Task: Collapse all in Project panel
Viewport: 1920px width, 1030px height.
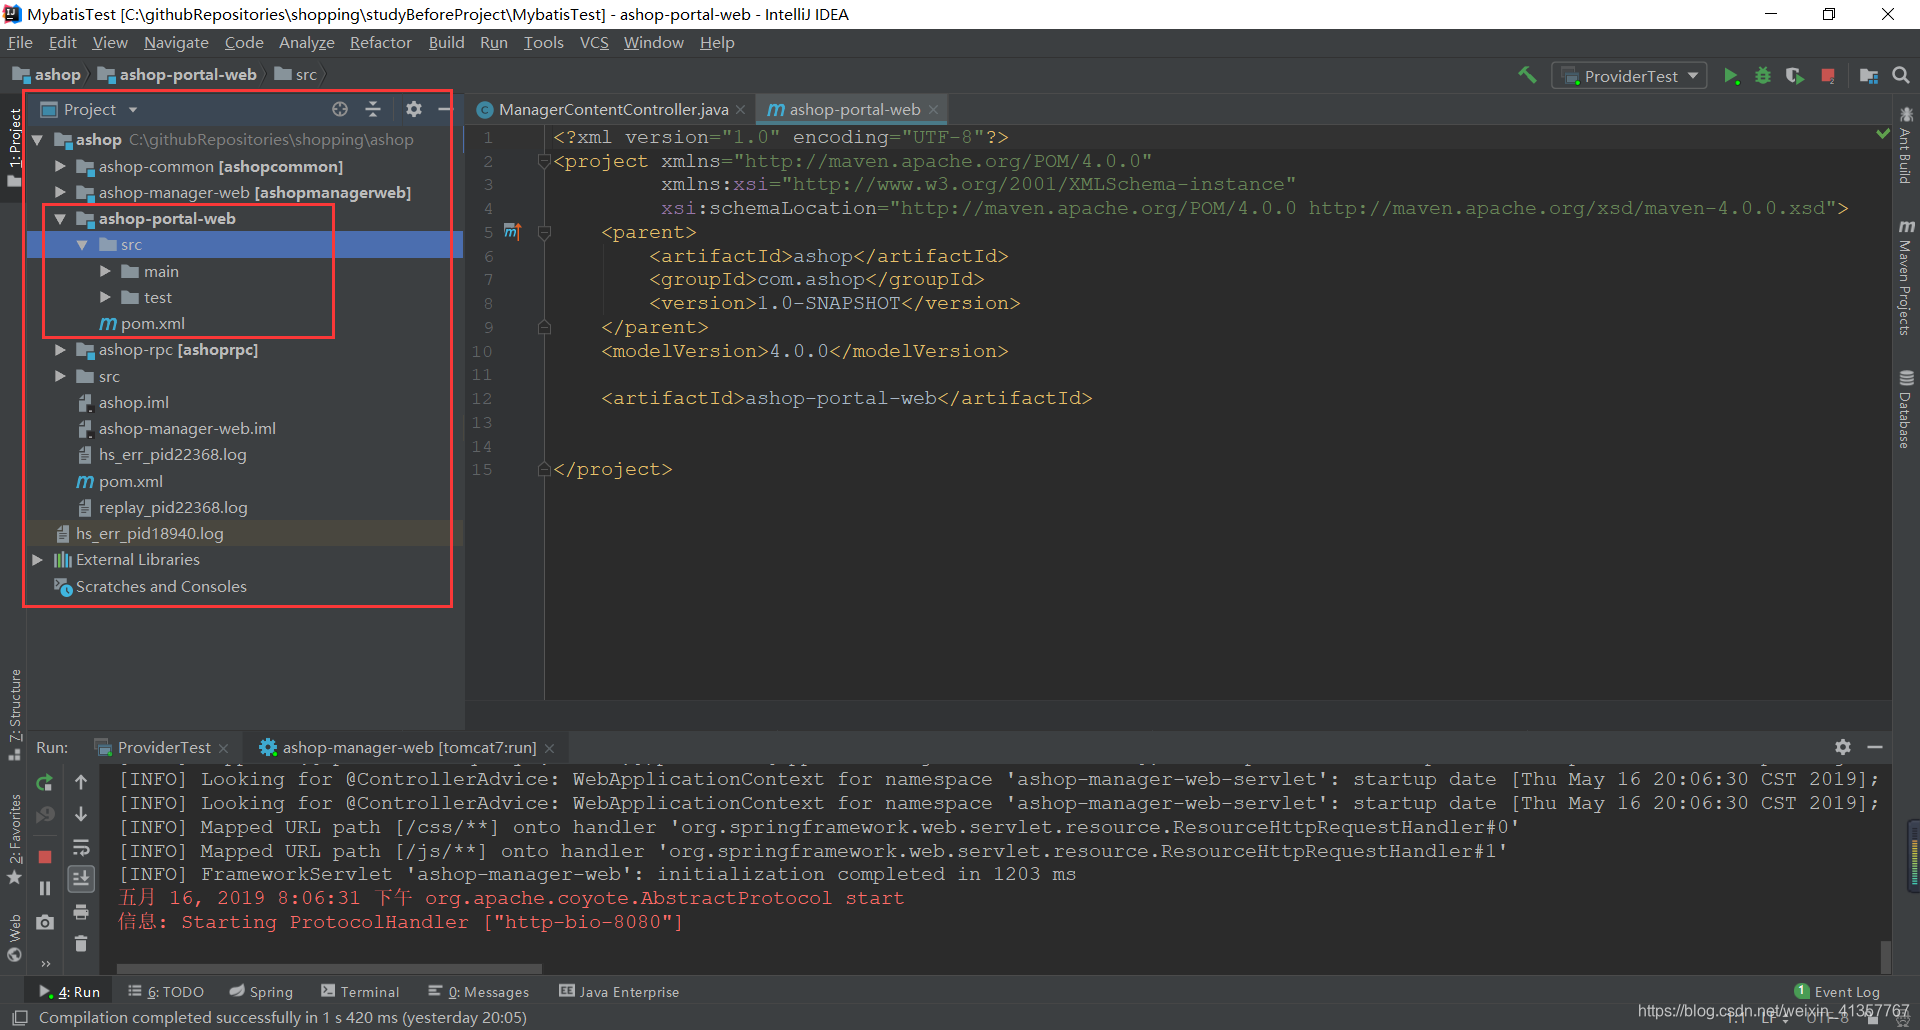Action: [373, 109]
